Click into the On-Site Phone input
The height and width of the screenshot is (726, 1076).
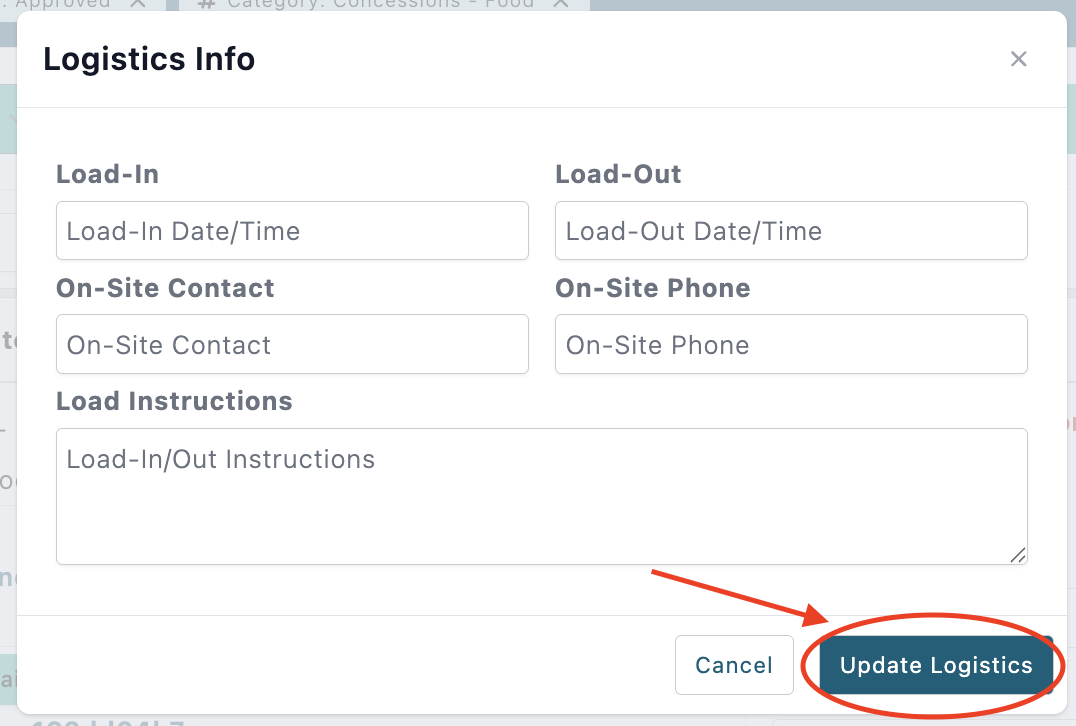(791, 344)
